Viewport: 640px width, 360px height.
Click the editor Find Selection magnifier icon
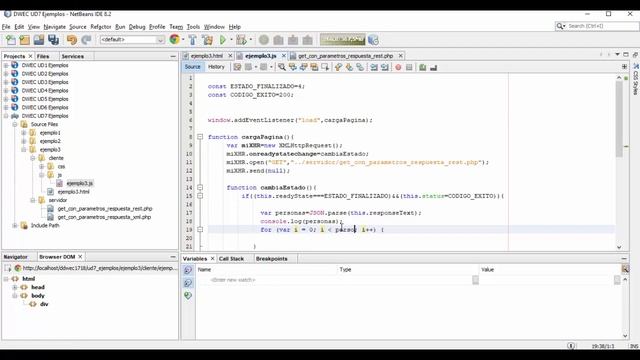point(282,67)
